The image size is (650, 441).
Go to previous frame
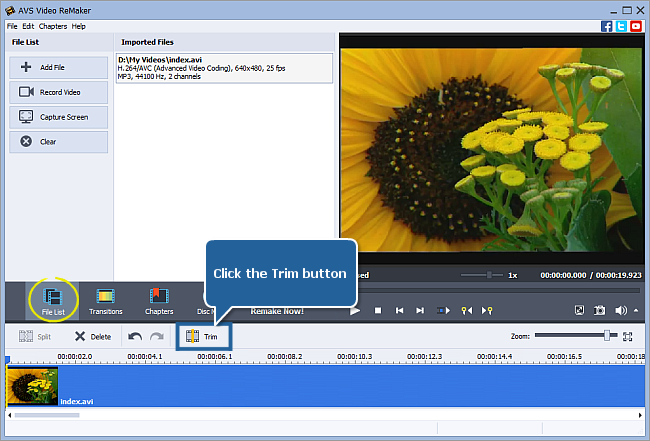click(399, 310)
